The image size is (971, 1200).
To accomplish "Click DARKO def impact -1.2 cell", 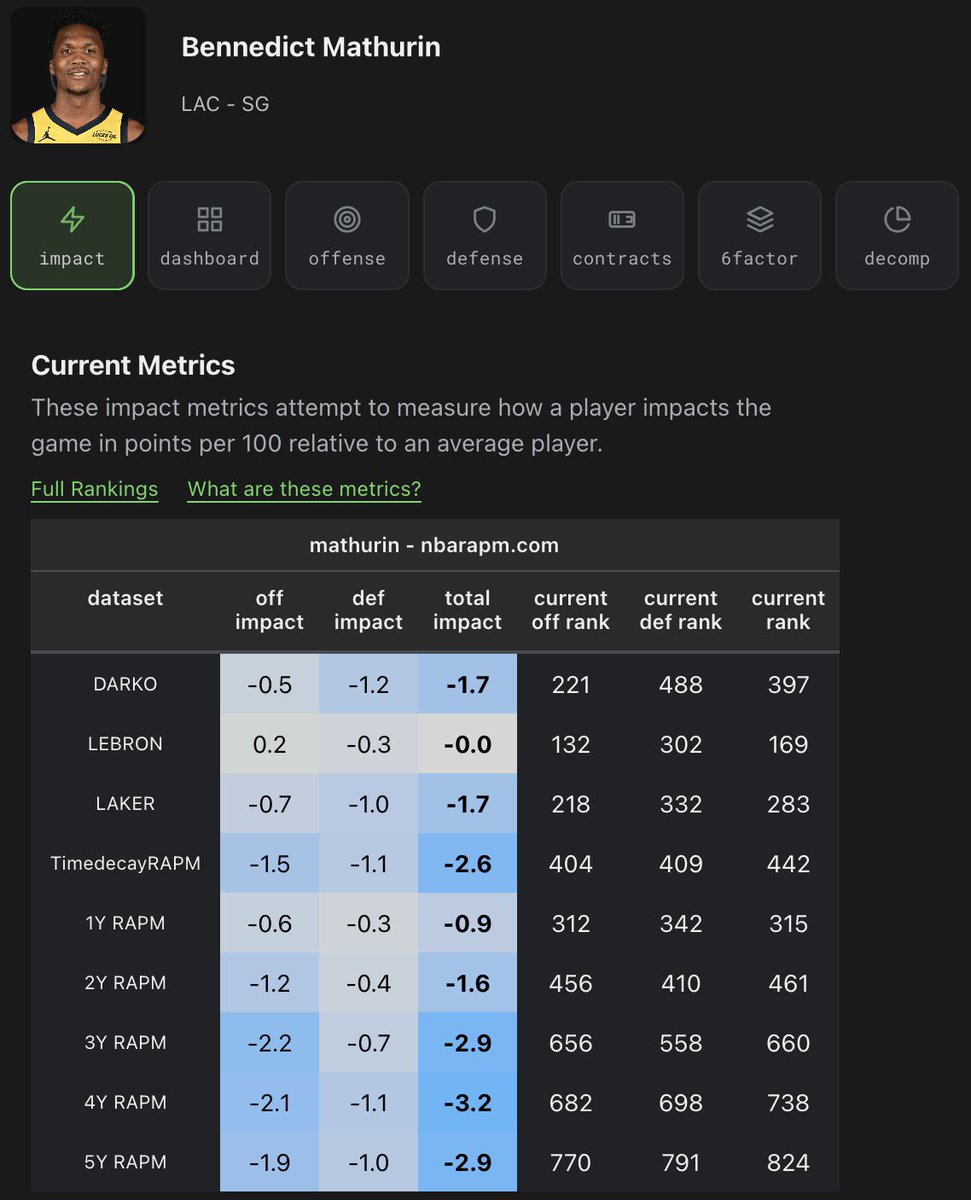I will [x=368, y=684].
